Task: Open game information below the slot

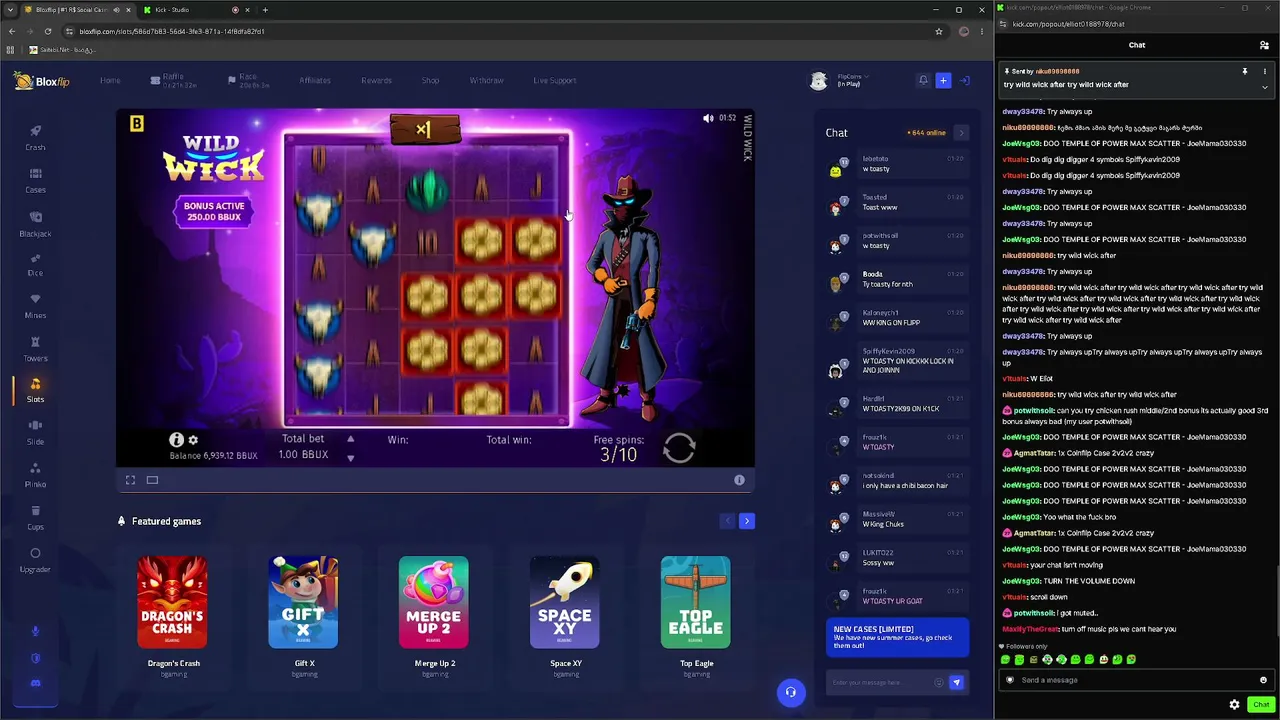Action: coord(739,480)
